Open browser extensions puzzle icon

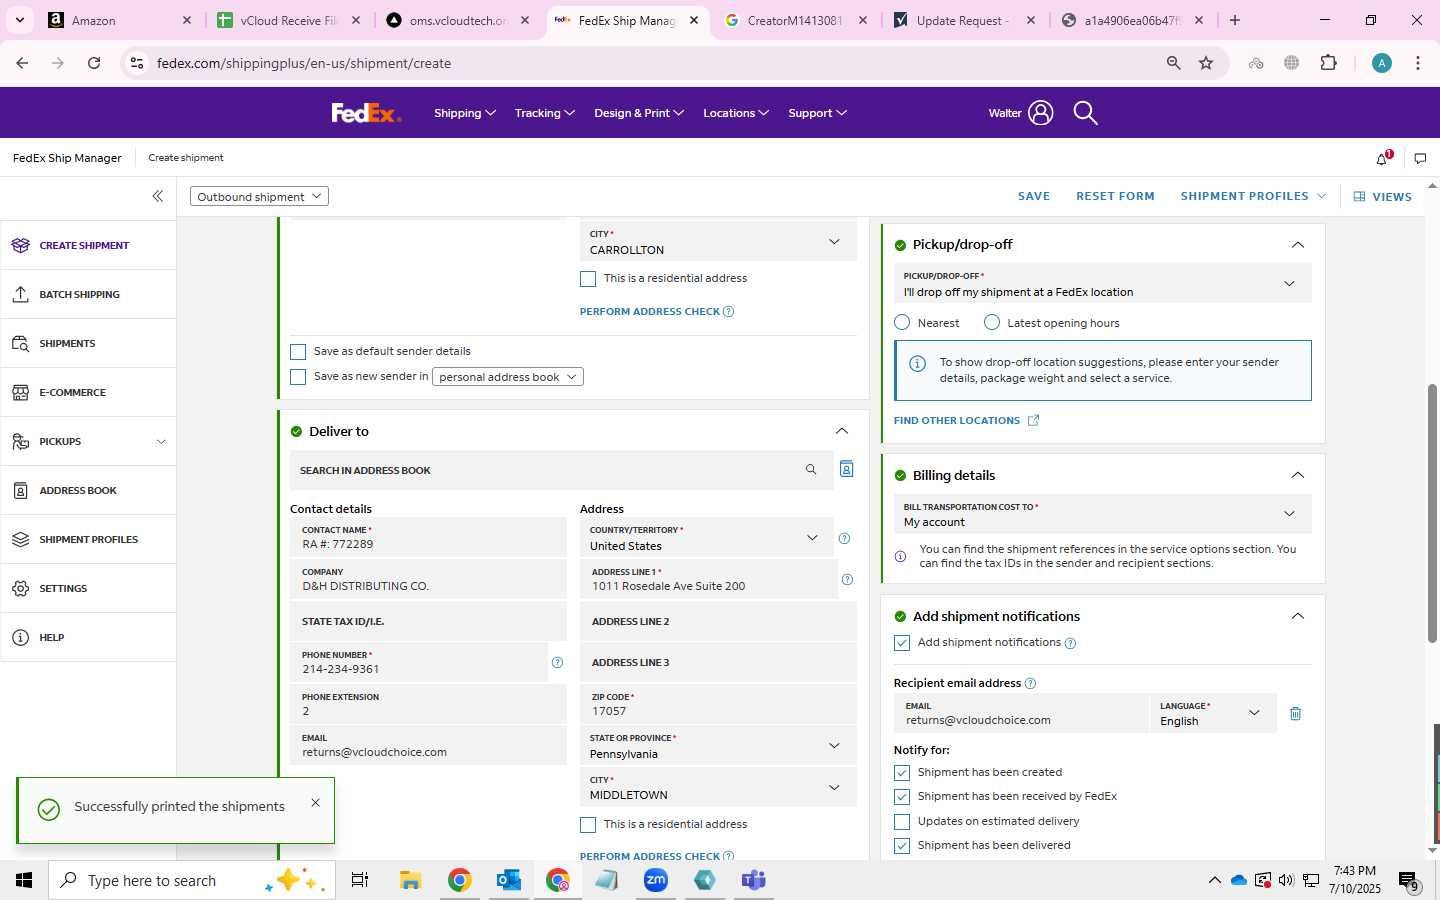(x=1328, y=63)
